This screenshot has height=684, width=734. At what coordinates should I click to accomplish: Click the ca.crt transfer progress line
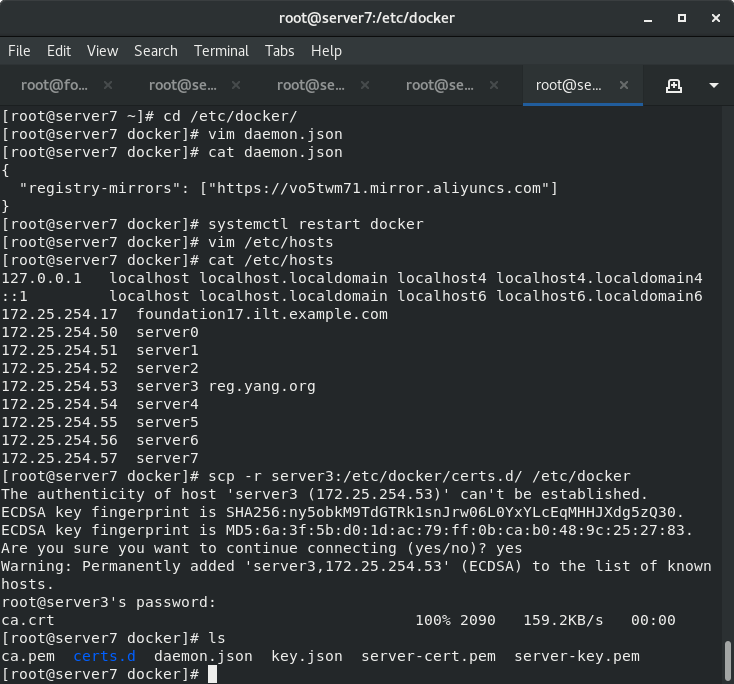click(338, 620)
